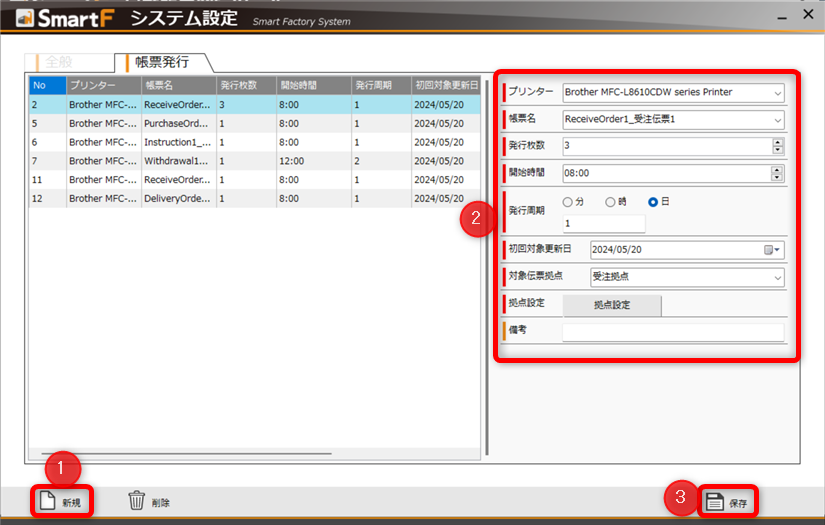Decrease 開始時間 with the down arrow
Viewport: 825px width, 525px height.
(777, 177)
